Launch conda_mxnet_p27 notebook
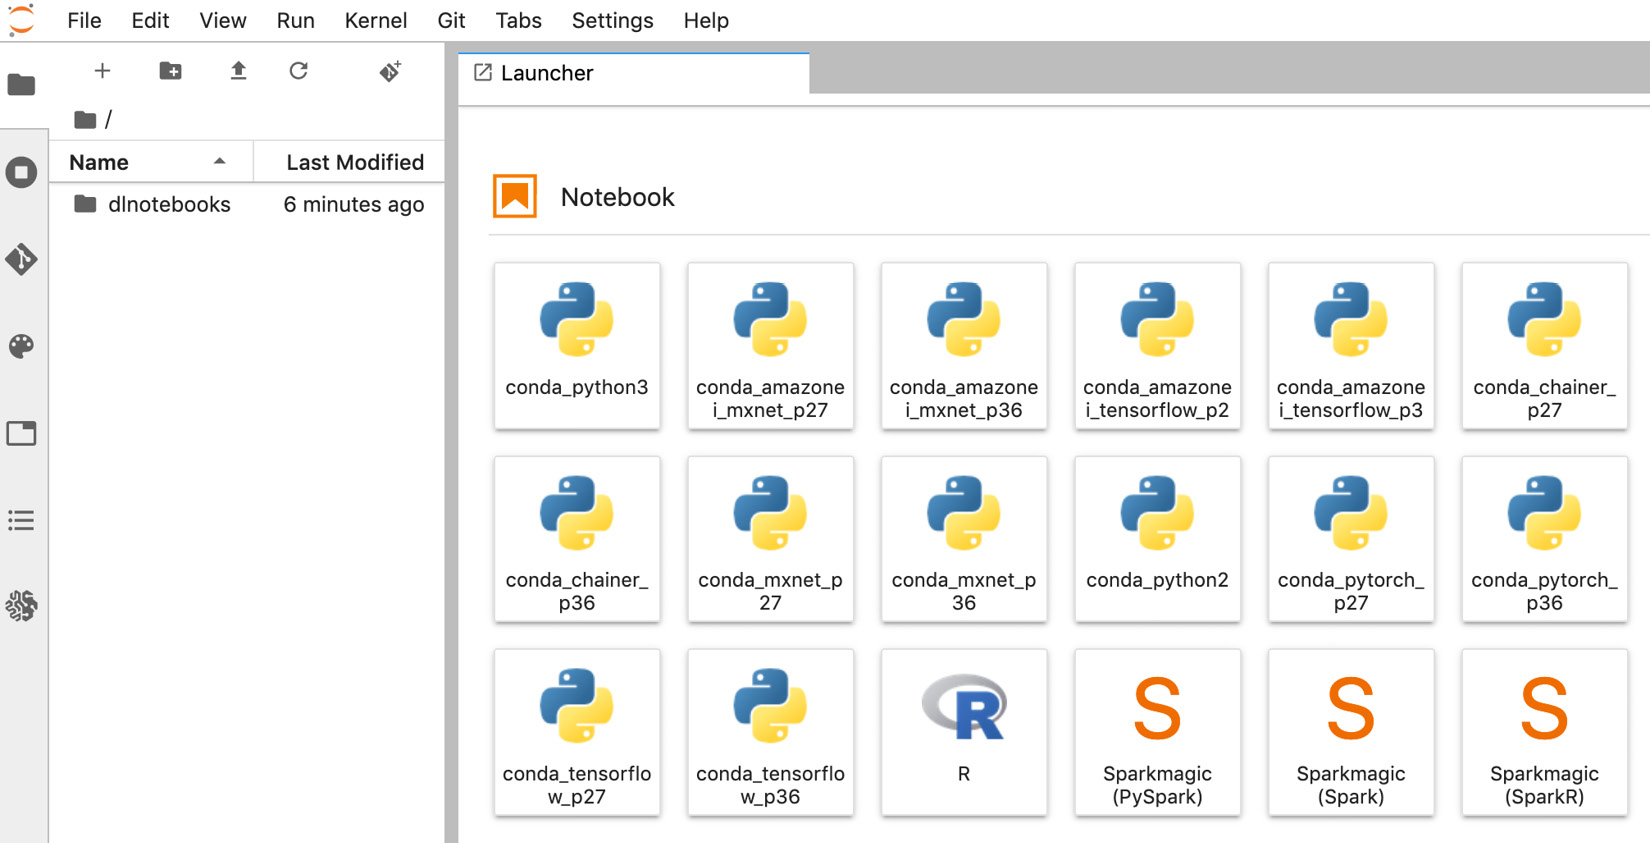 point(770,539)
